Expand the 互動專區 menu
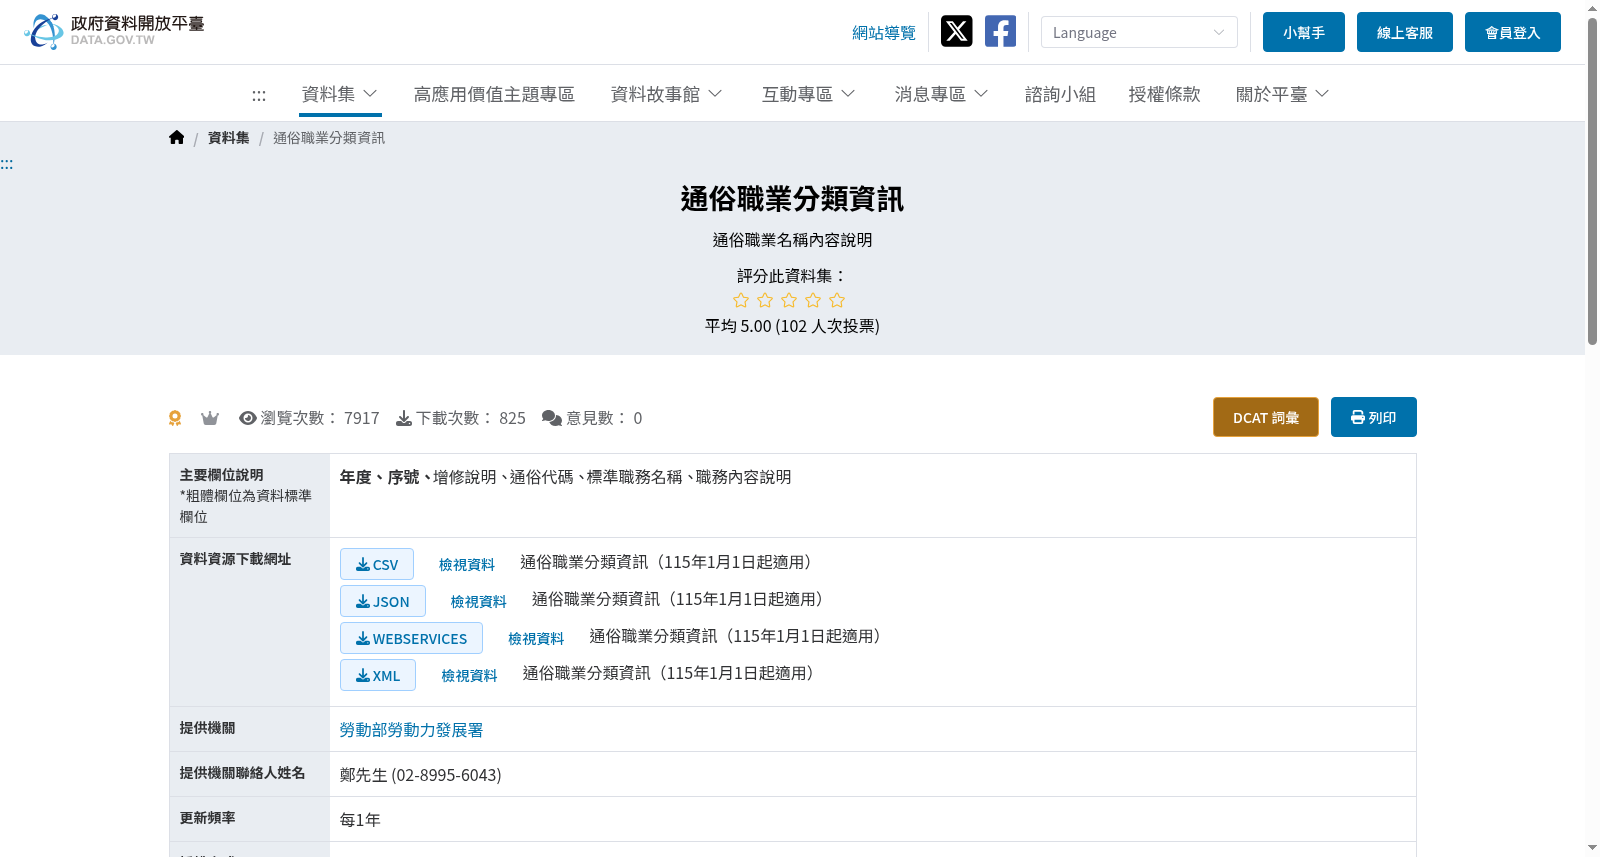The width and height of the screenshot is (1600, 857). (808, 94)
